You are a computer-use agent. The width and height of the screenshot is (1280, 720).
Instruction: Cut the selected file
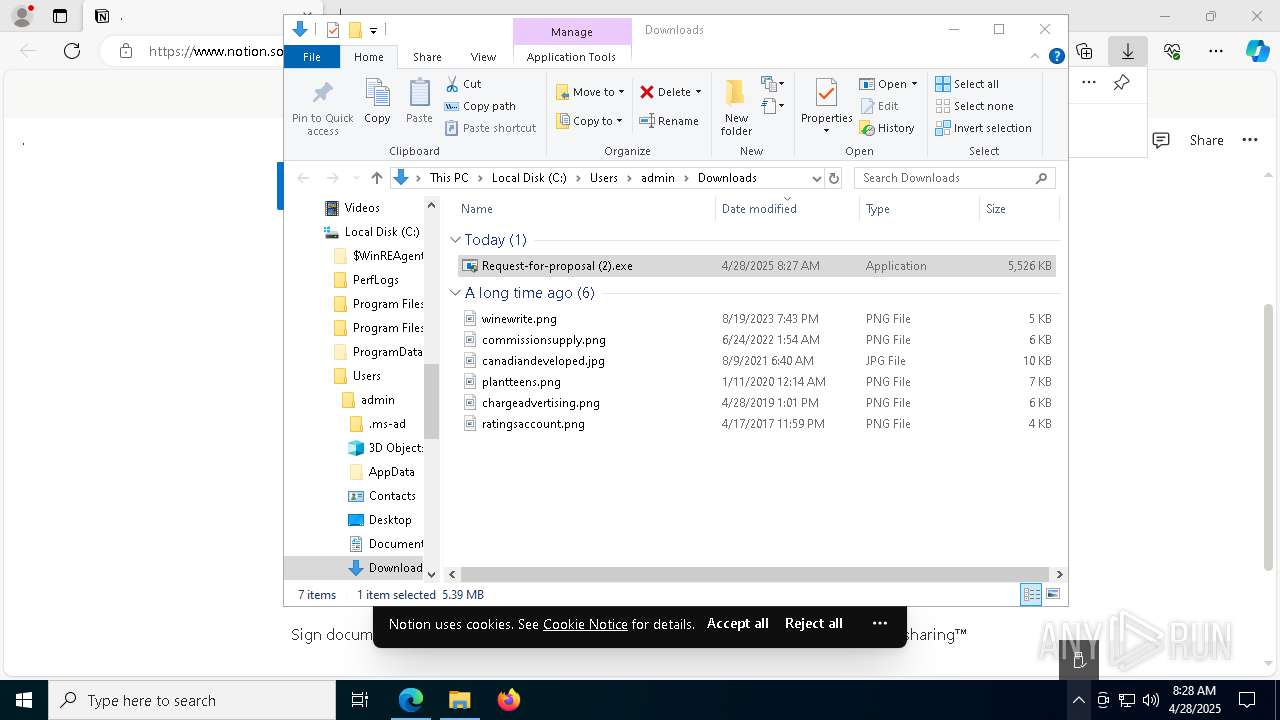[x=463, y=84]
